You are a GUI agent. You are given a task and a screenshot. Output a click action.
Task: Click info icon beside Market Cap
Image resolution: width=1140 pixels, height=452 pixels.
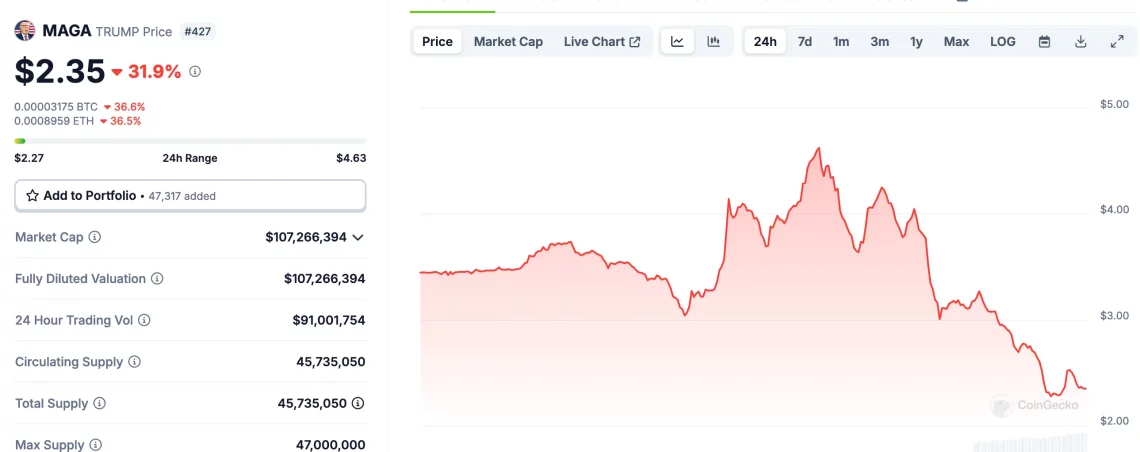coord(95,237)
